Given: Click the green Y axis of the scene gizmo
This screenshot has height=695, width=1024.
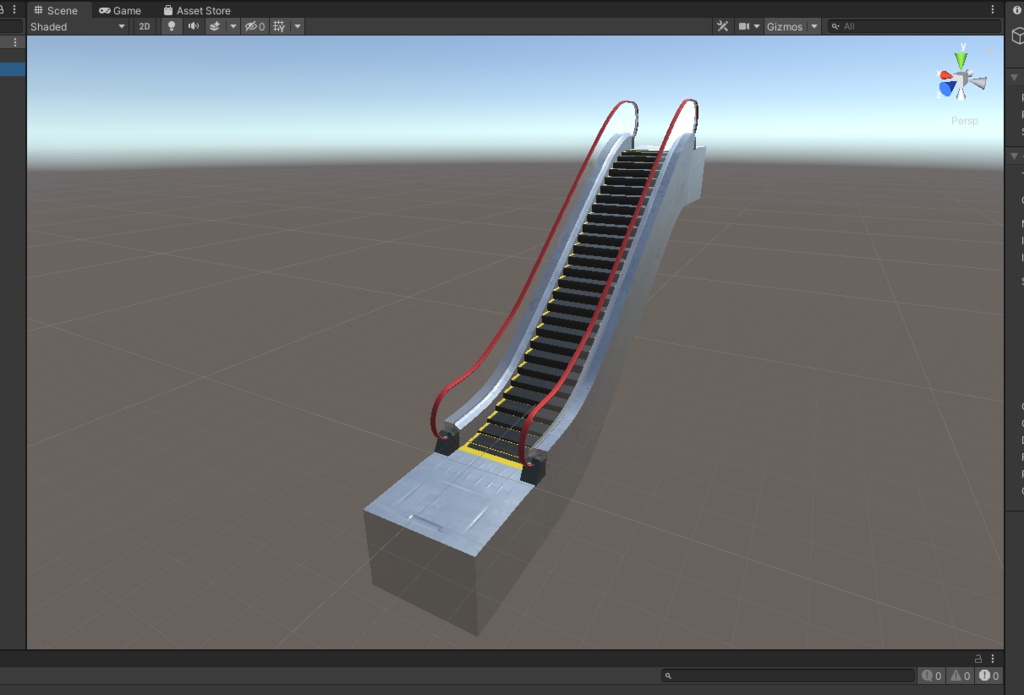Looking at the screenshot, I should pos(961,56).
